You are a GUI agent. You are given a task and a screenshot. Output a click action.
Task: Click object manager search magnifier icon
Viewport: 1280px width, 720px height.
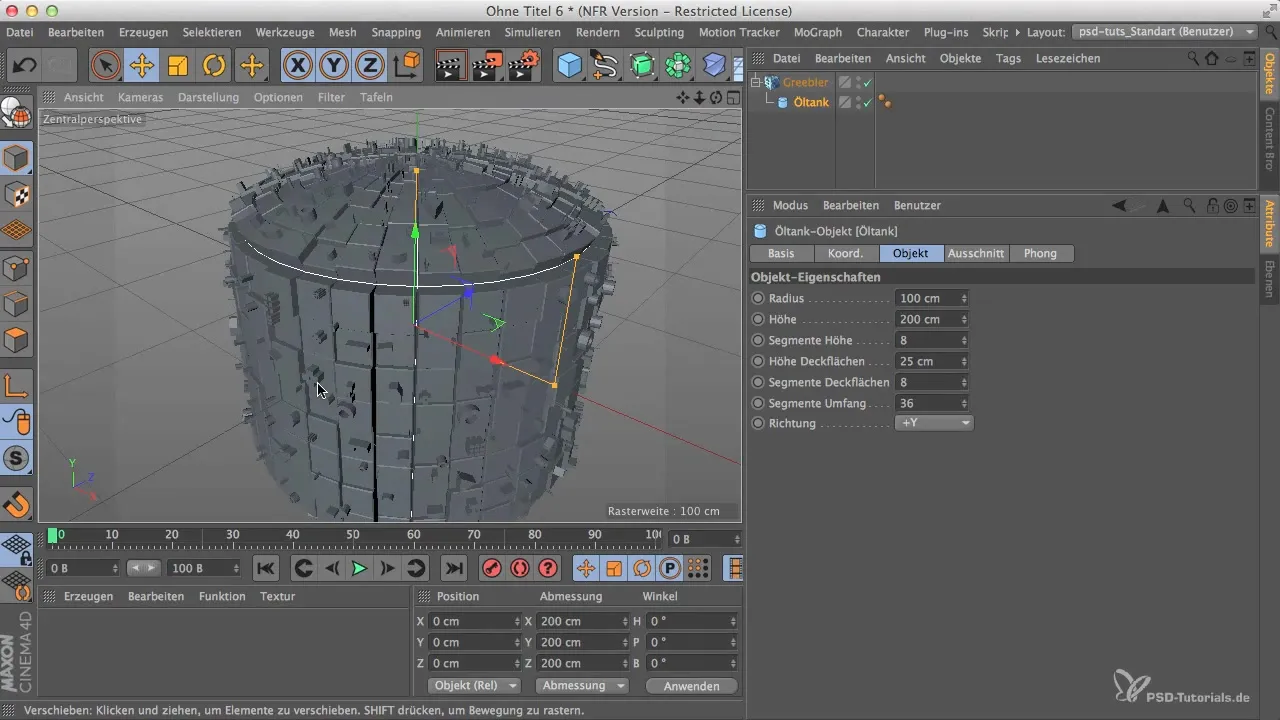(1193, 58)
